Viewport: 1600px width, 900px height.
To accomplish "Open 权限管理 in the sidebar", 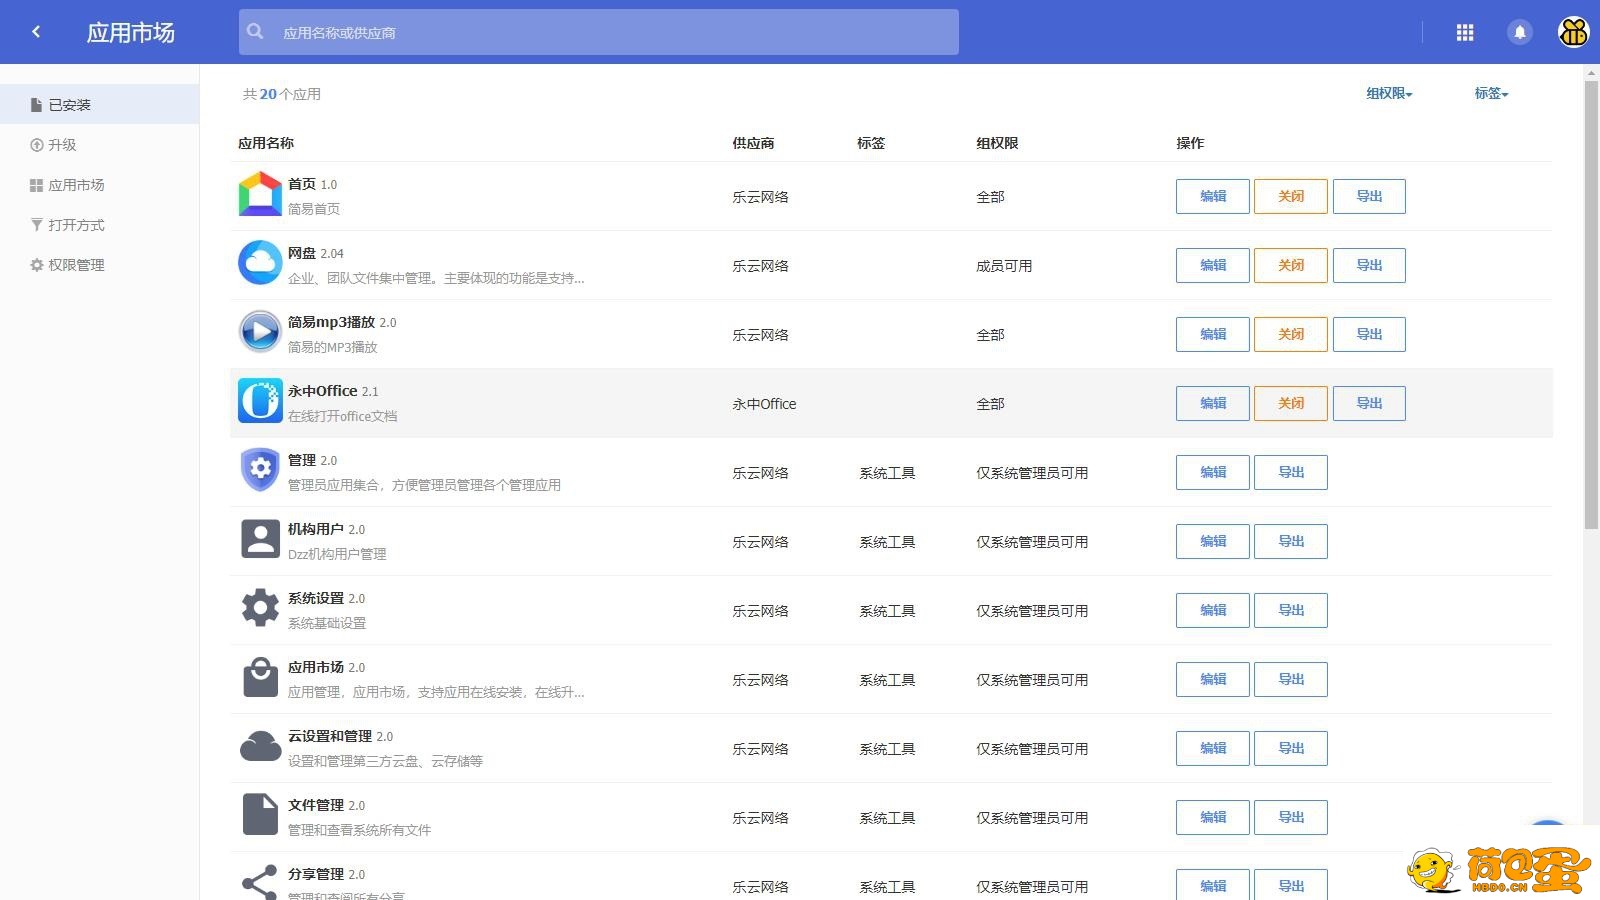I will tap(99, 264).
